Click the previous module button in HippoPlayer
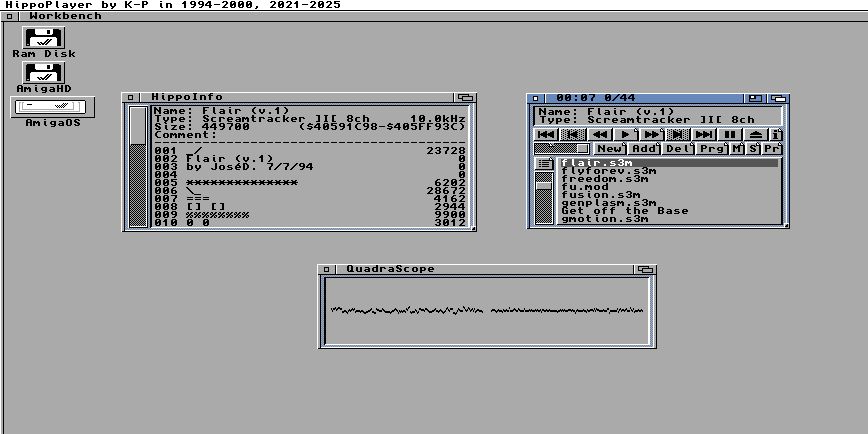 click(546, 135)
